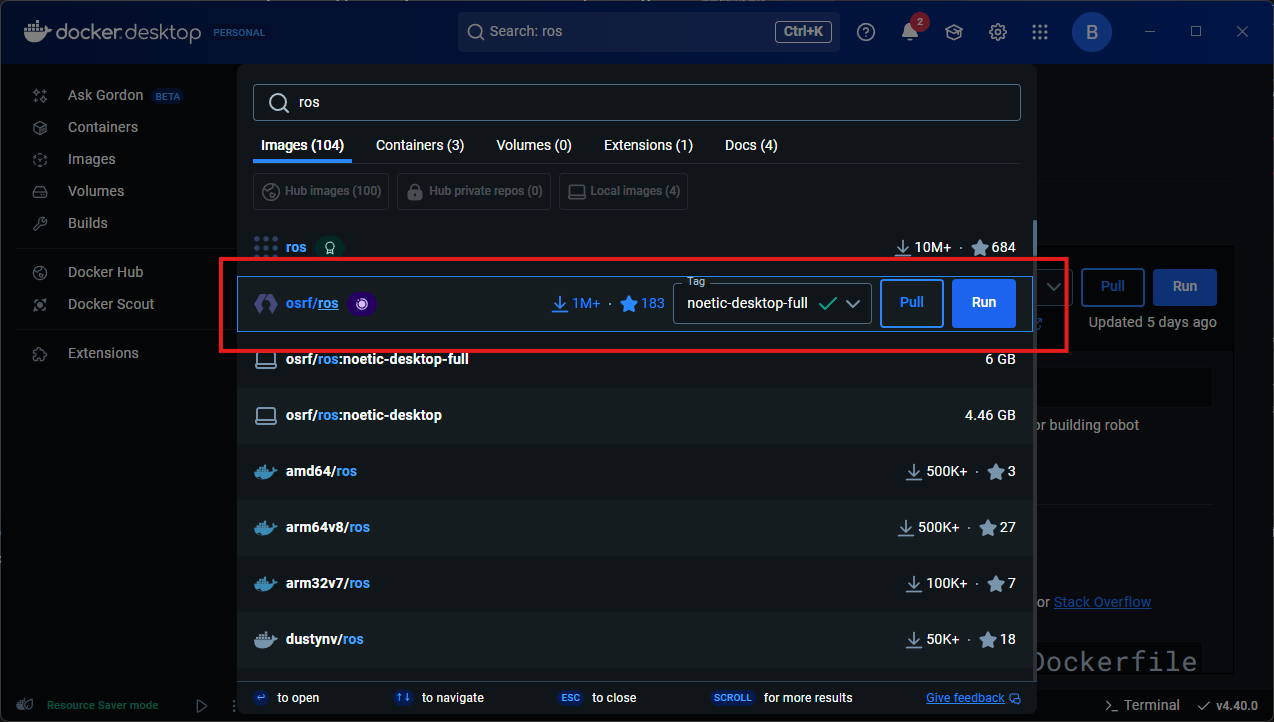1274x722 pixels.
Task: Click the Extensions puzzle icon
Action: coord(40,354)
